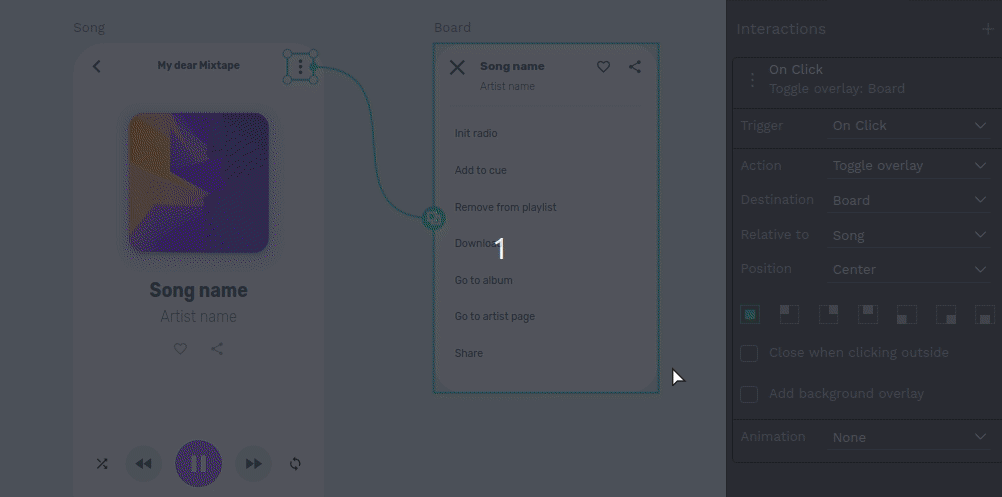Select Remove from playlist menu entry
The image size is (1002, 497).
505,207
